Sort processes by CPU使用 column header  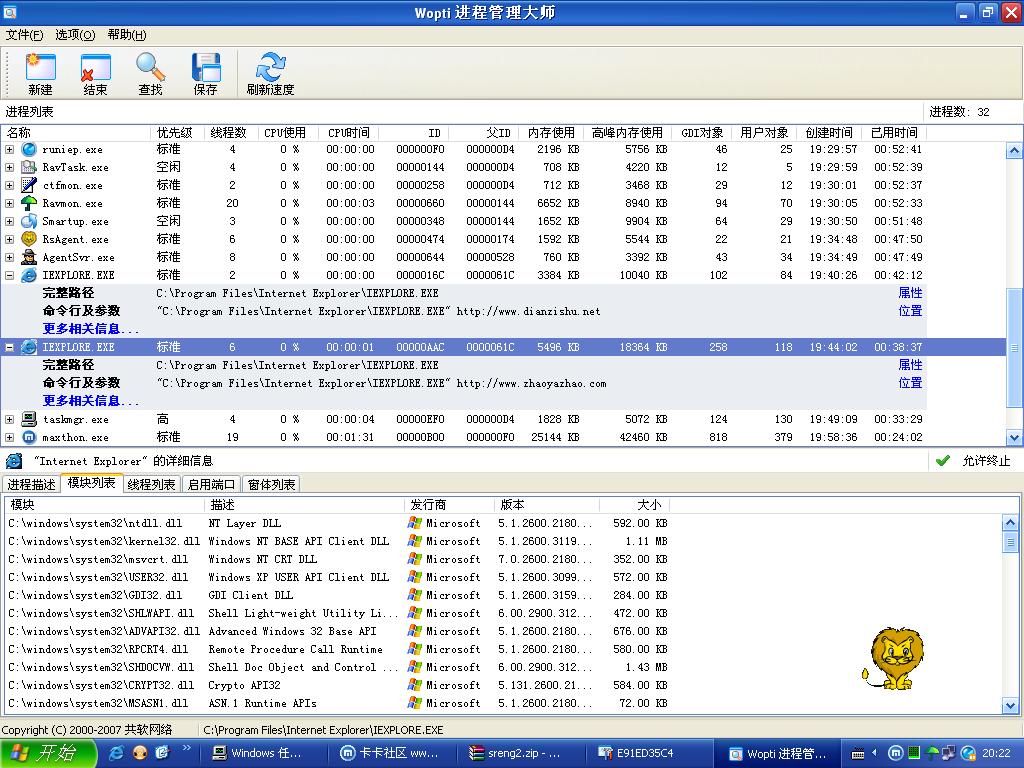[x=285, y=133]
